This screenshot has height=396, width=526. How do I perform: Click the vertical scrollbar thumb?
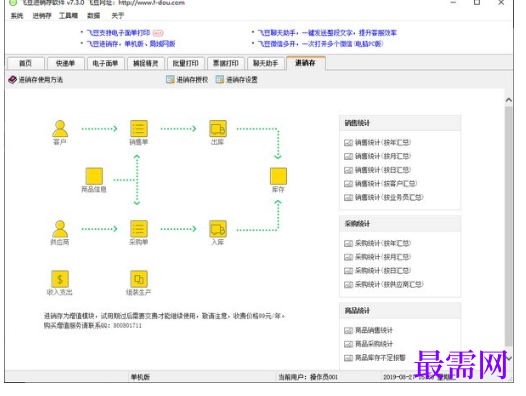(509, 226)
